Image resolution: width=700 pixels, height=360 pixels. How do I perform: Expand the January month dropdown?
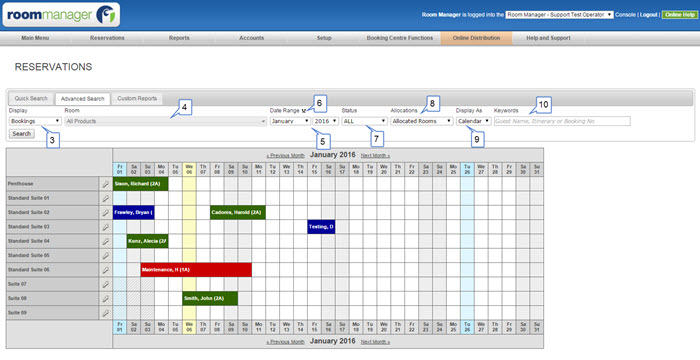[x=290, y=121]
